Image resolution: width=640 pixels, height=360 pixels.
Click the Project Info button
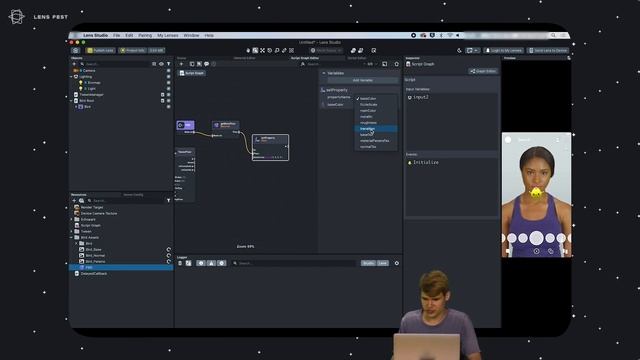tap(132, 51)
